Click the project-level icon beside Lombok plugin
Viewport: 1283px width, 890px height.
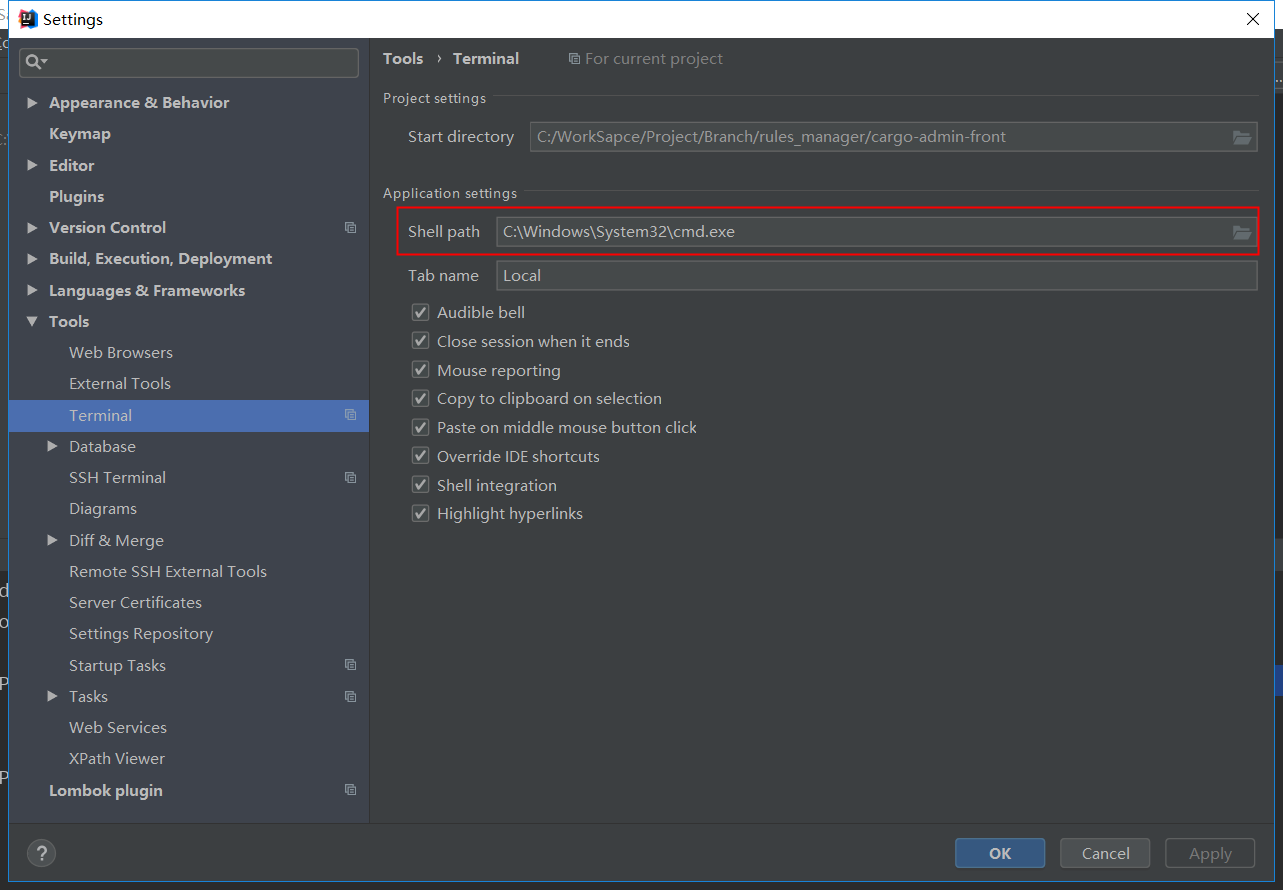350,790
